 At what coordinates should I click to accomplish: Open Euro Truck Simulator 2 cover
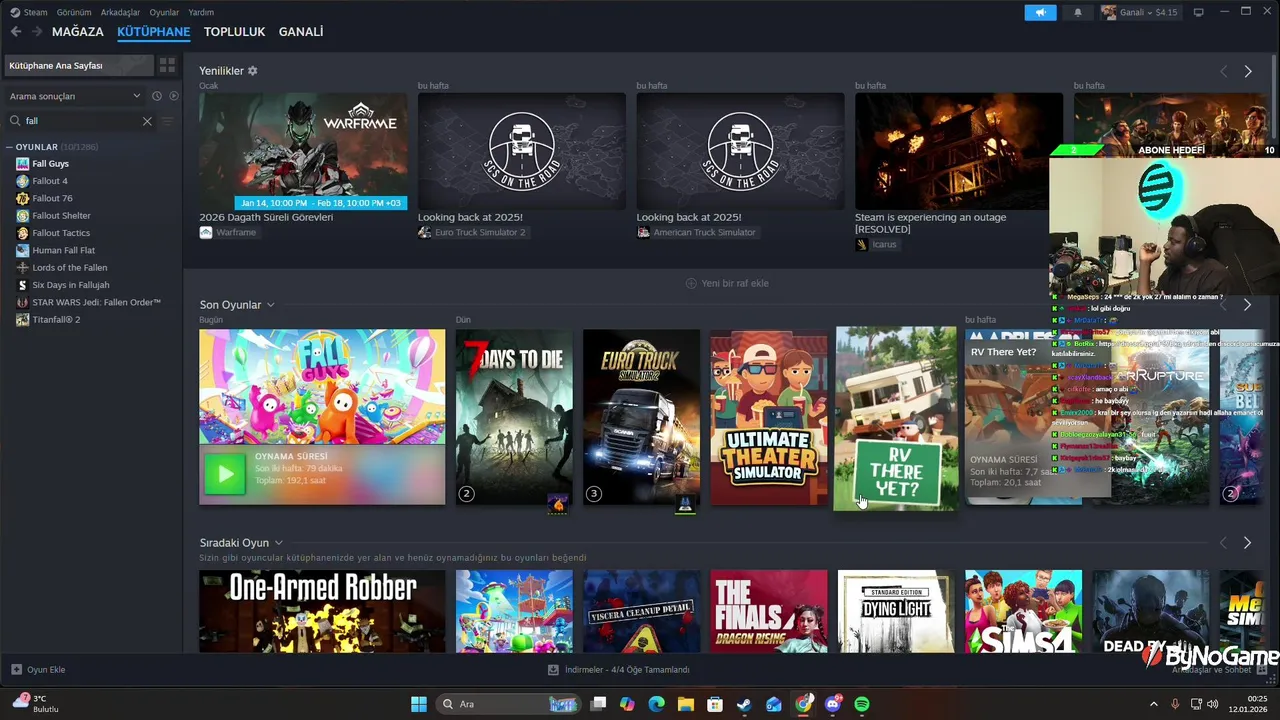click(x=641, y=417)
